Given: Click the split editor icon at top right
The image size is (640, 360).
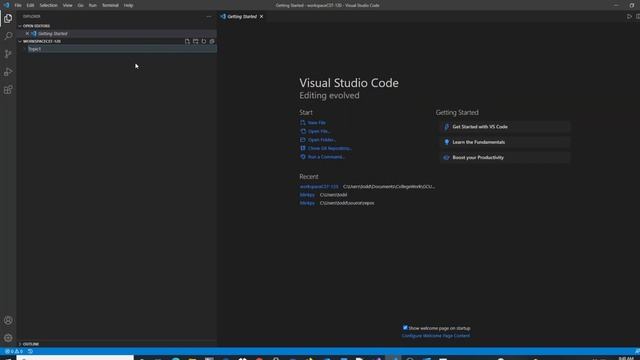Looking at the screenshot, I should [x=638, y=17].
